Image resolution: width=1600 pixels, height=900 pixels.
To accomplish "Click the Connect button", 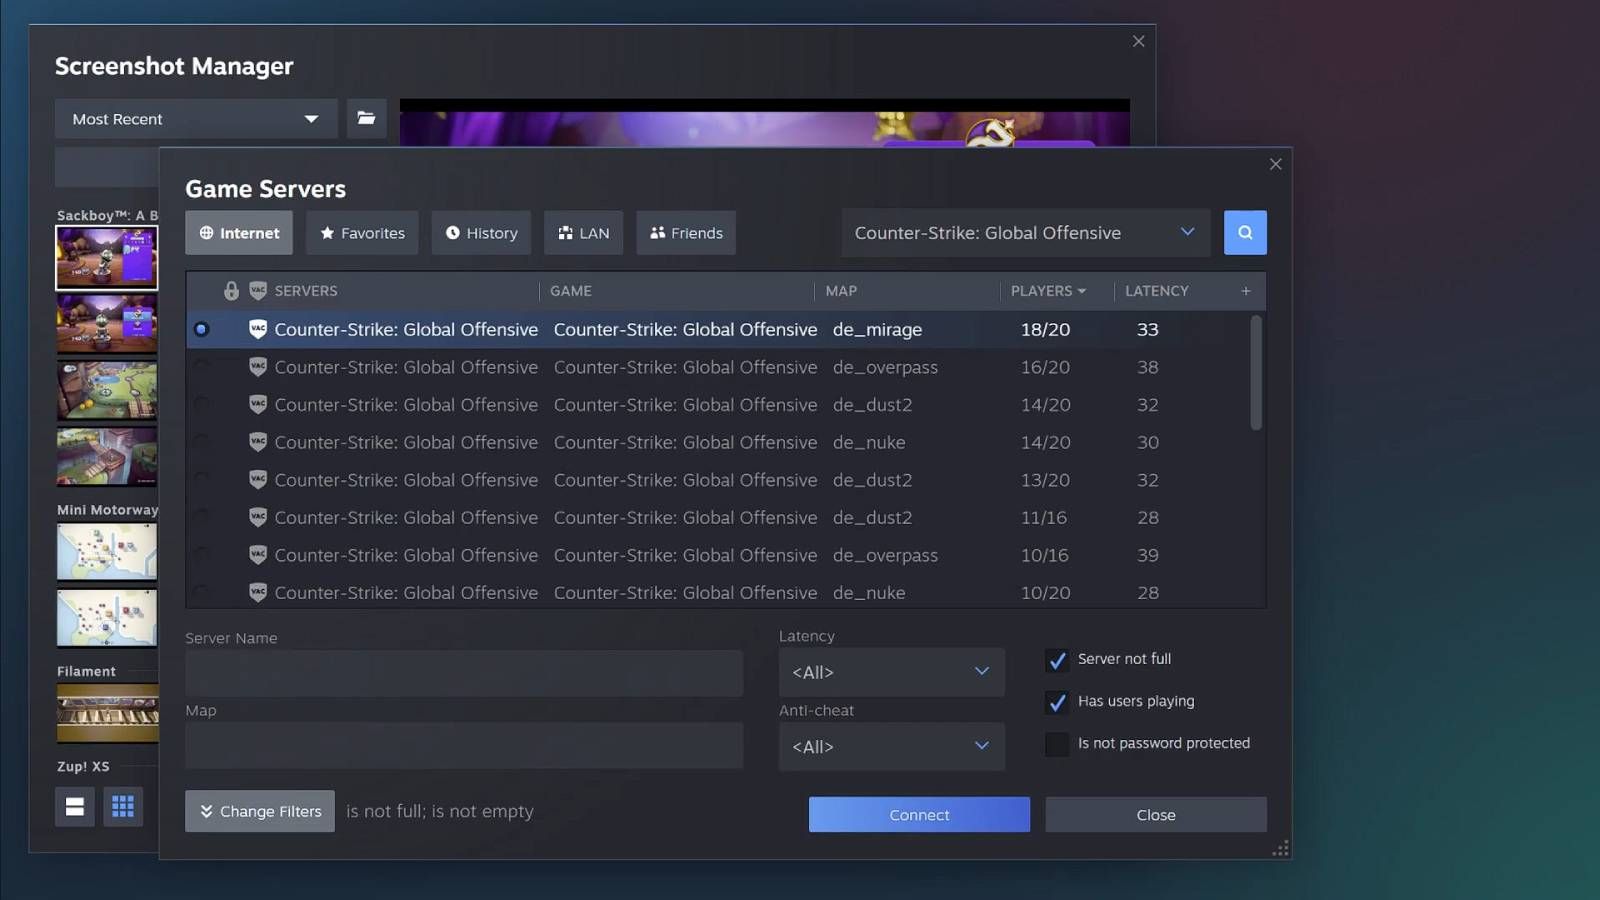I will tap(919, 815).
